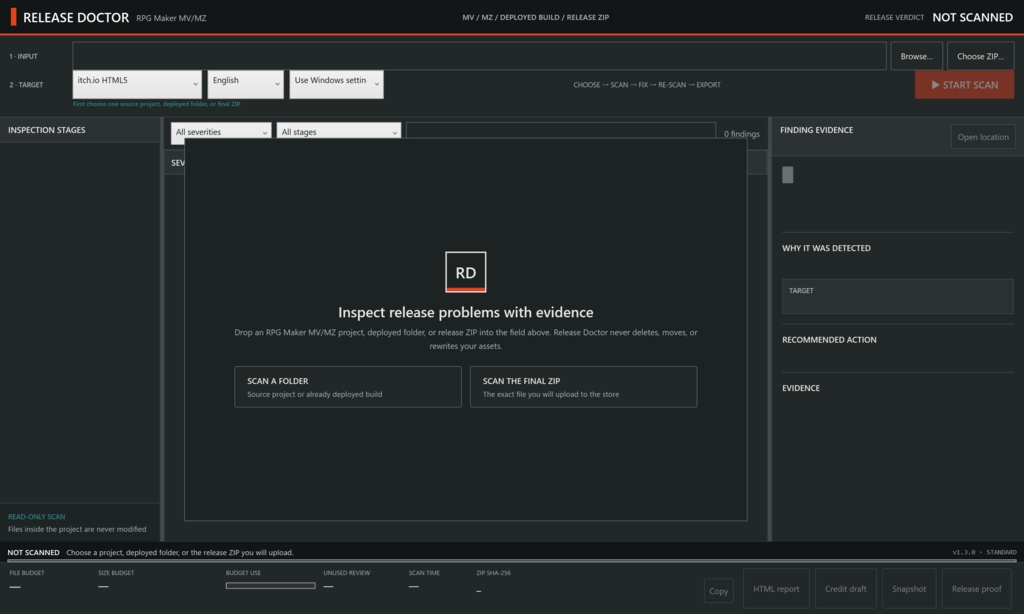1024x614 pixels.
Task: Focus the input path field
Action: click(x=479, y=56)
